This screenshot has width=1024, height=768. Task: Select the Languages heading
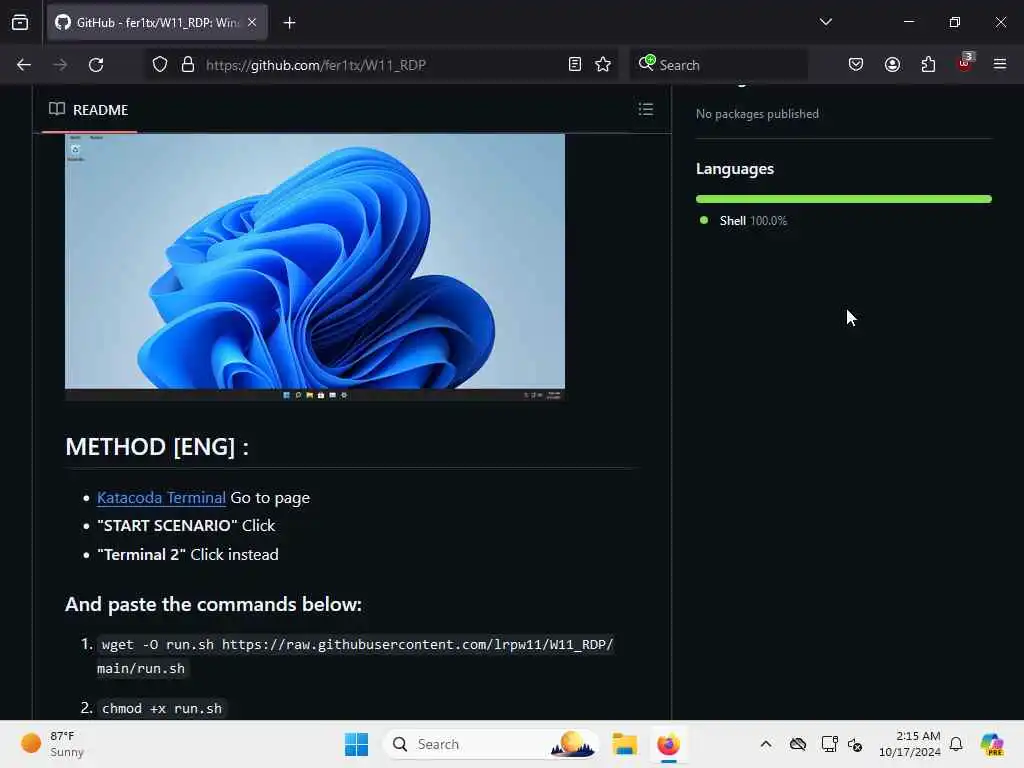click(x=735, y=168)
